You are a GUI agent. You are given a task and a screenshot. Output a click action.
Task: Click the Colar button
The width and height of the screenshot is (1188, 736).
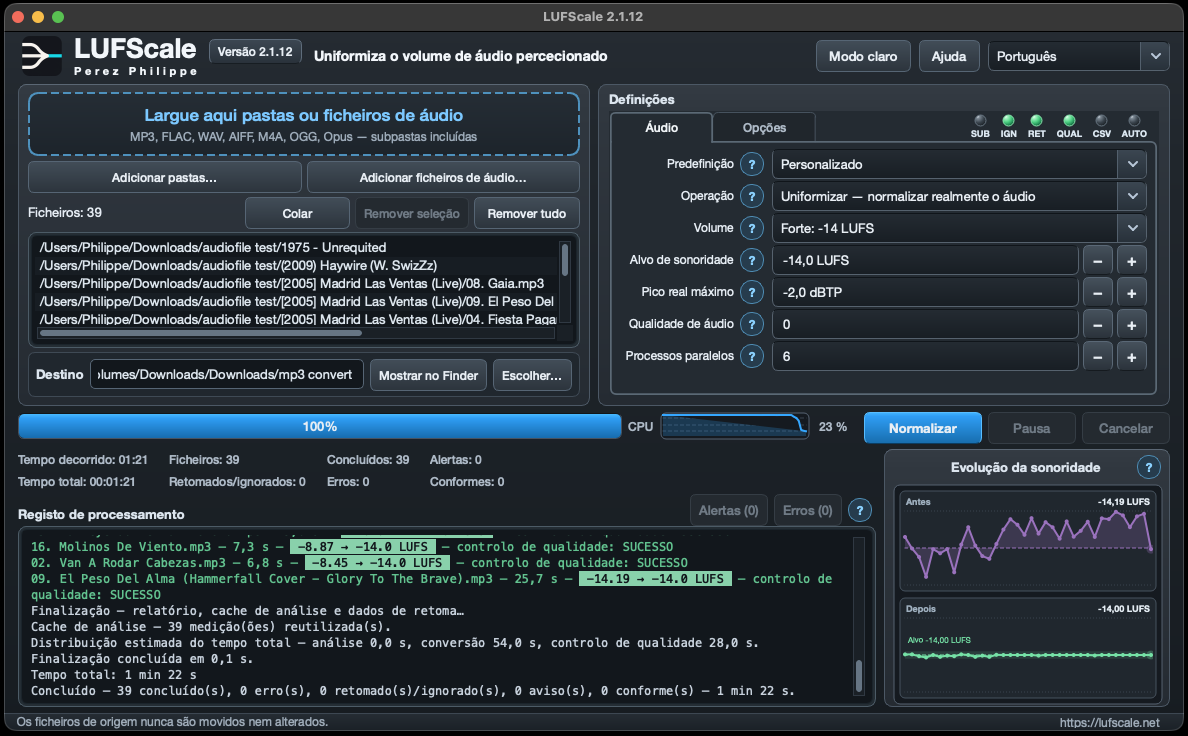[297, 214]
